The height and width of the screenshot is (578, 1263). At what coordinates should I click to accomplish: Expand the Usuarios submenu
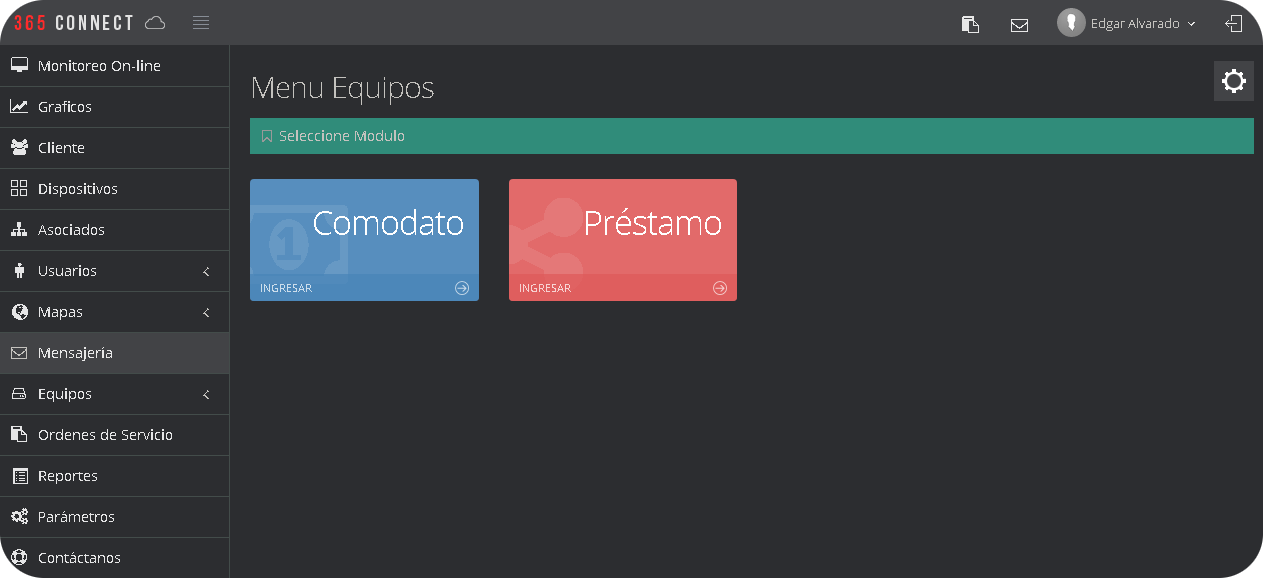pyautogui.click(x=115, y=270)
